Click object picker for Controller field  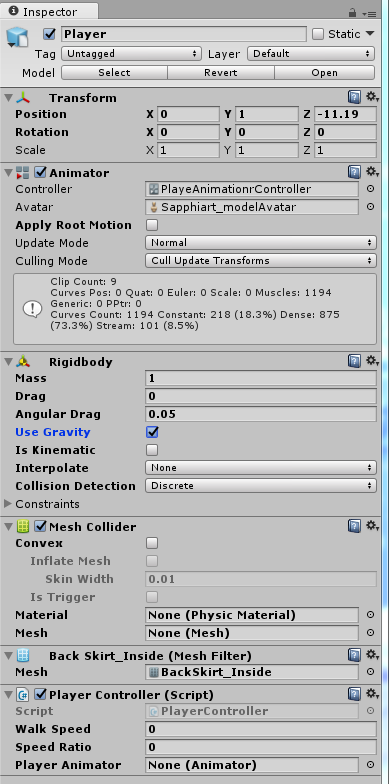370,189
